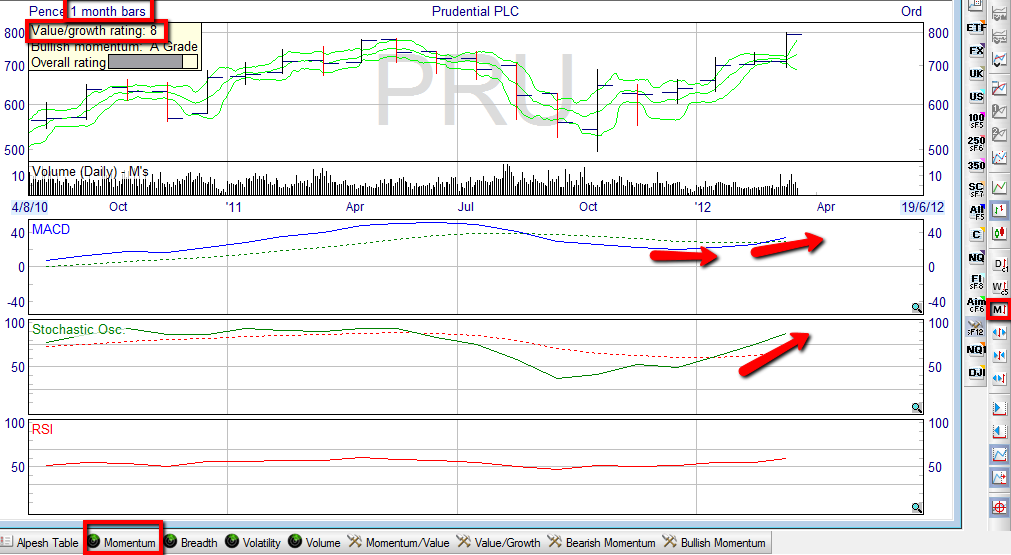Open the Bullish Momentum tab
Image resolution: width=1011 pixels, height=555 pixels.
(714, 543)
